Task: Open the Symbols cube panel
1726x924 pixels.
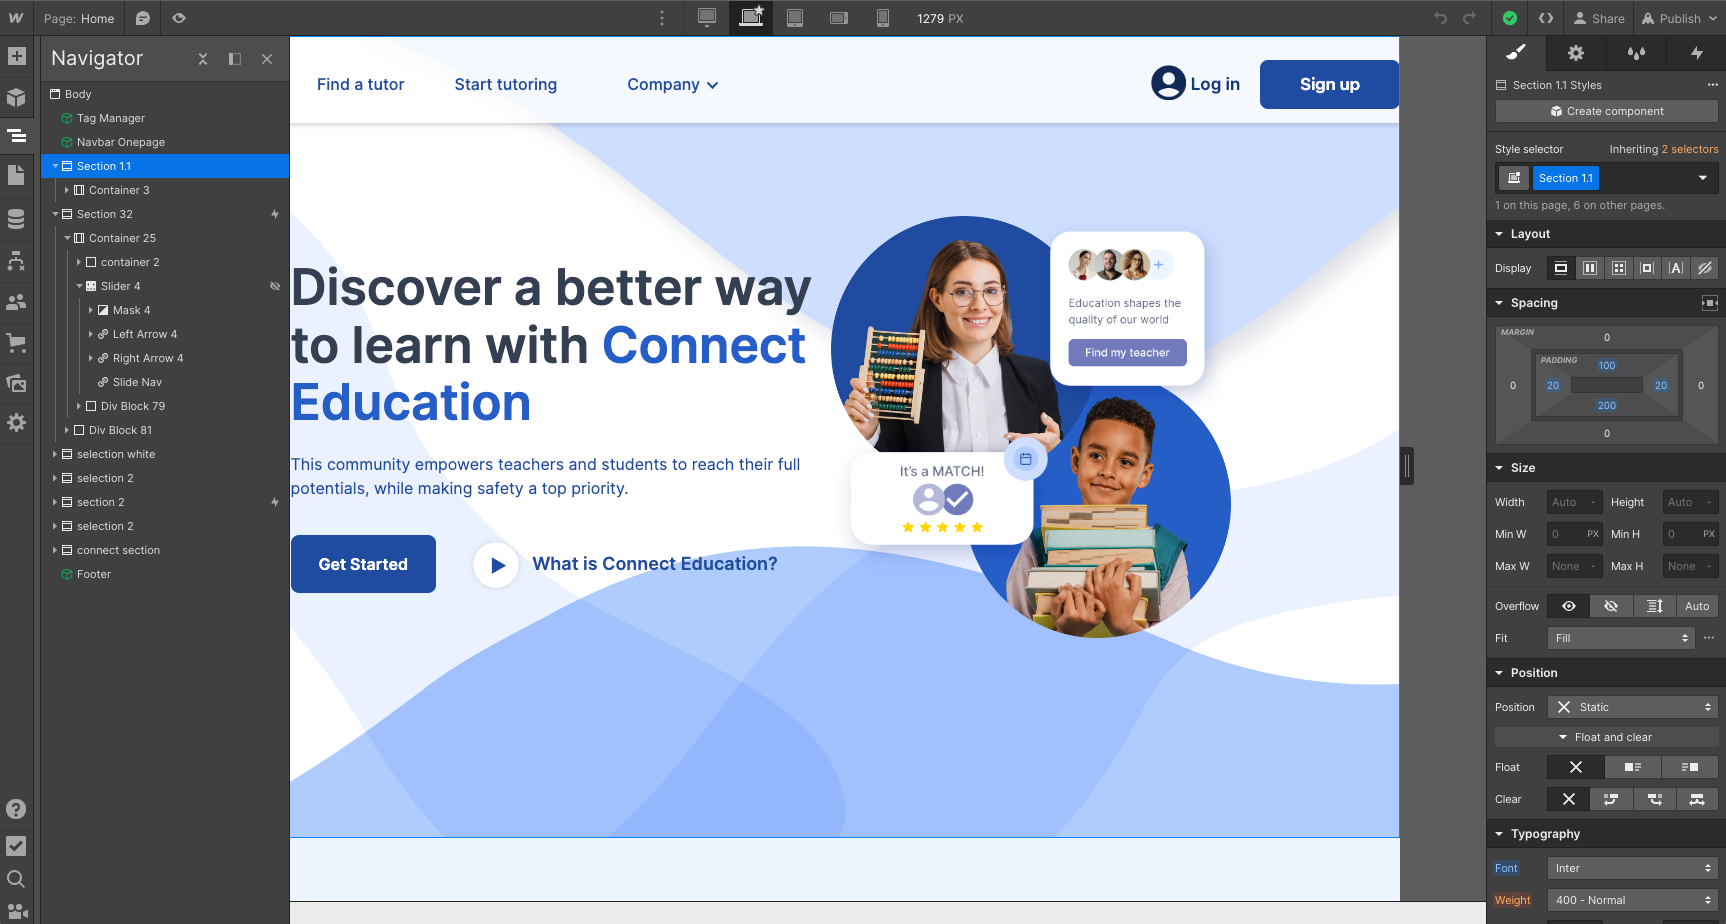Action: coord(16,97)
